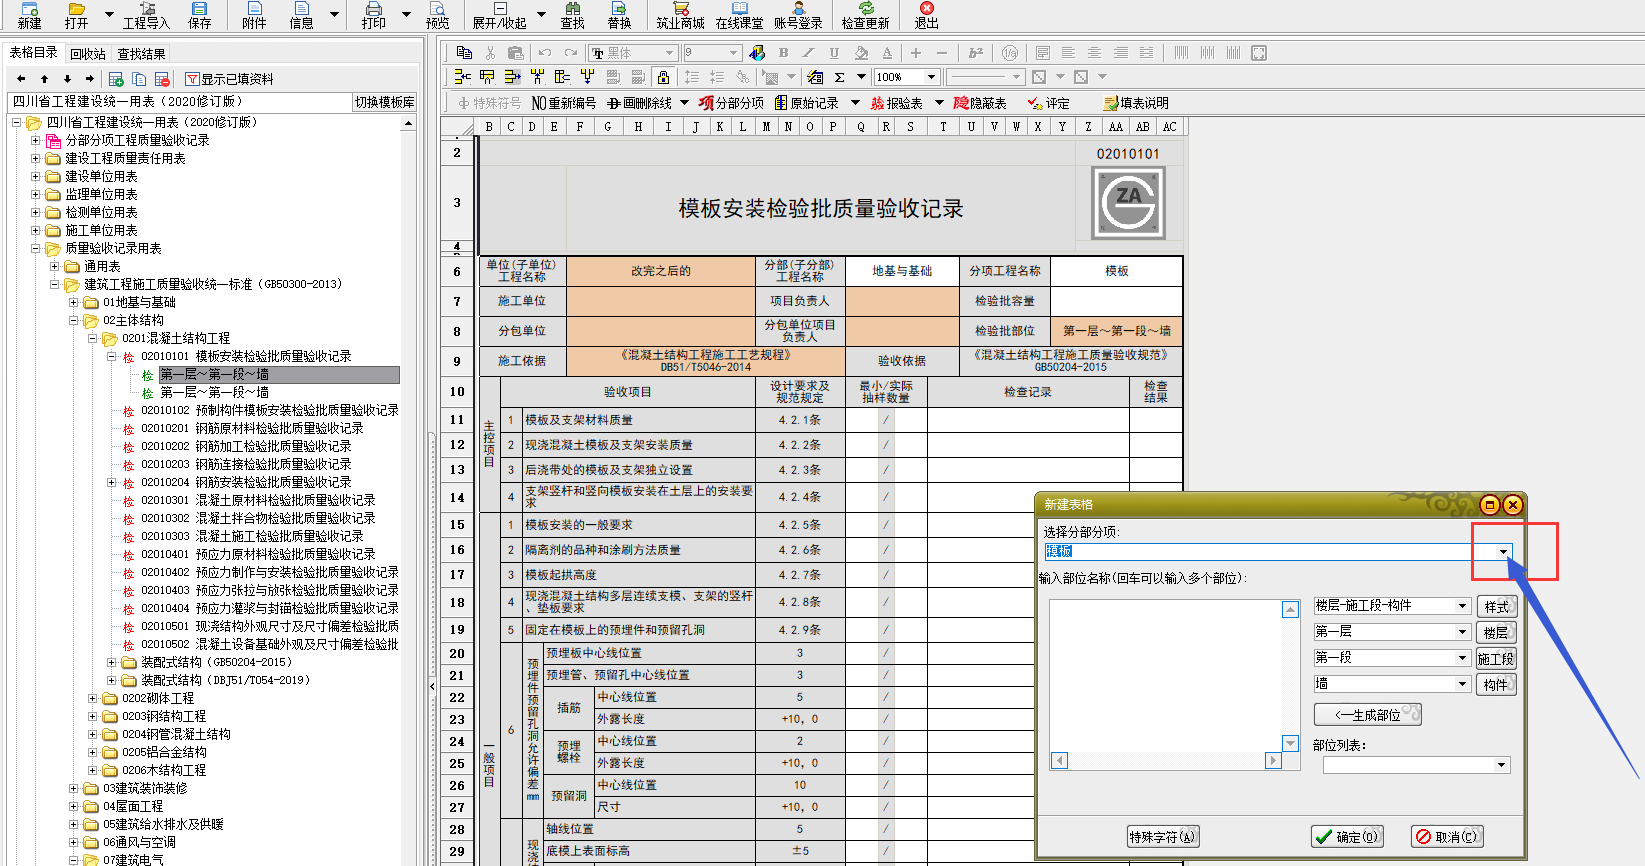This screenshot has width=1645, height=866.
Task: Click the 取消(C) cancel button
Action: [x=1447, y=837]
